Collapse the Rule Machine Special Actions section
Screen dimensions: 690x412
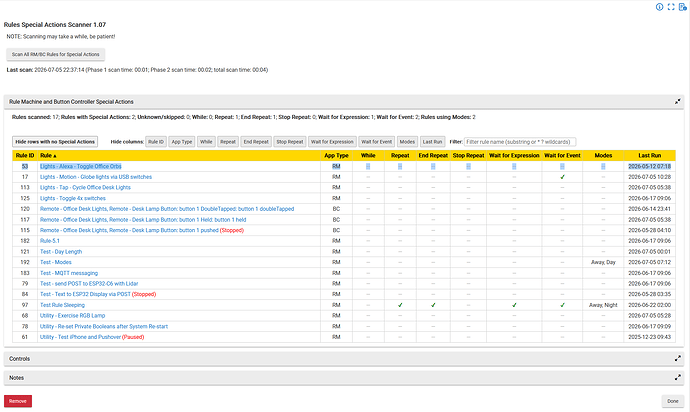678,102
